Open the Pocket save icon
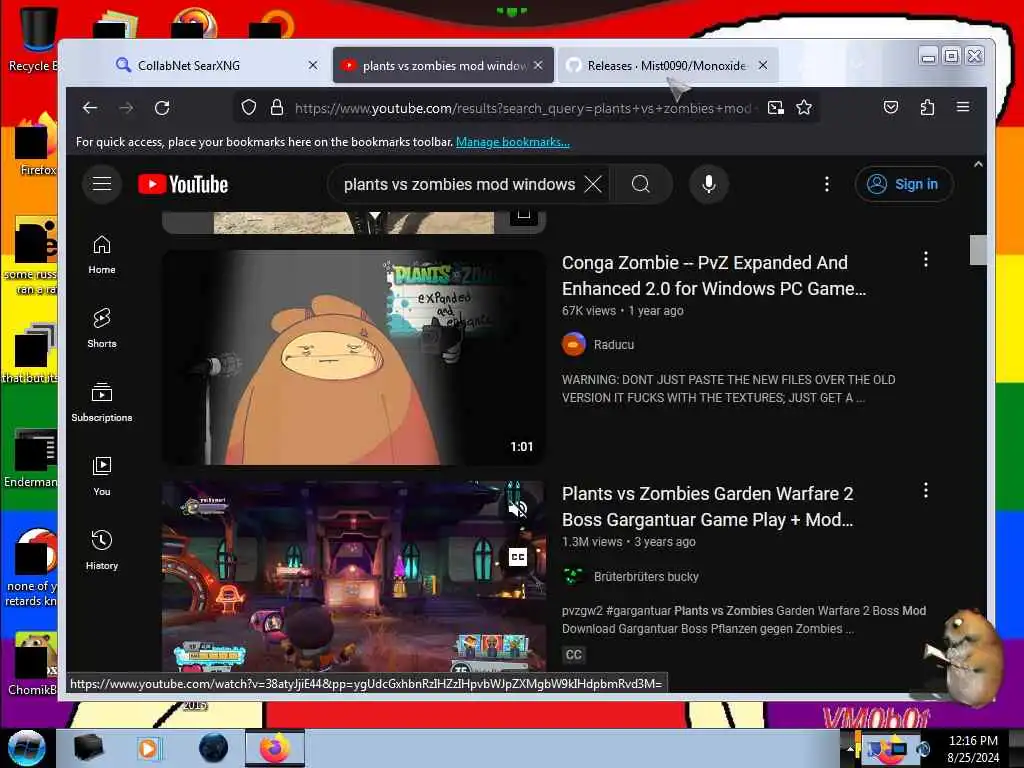 coord(891,108)
